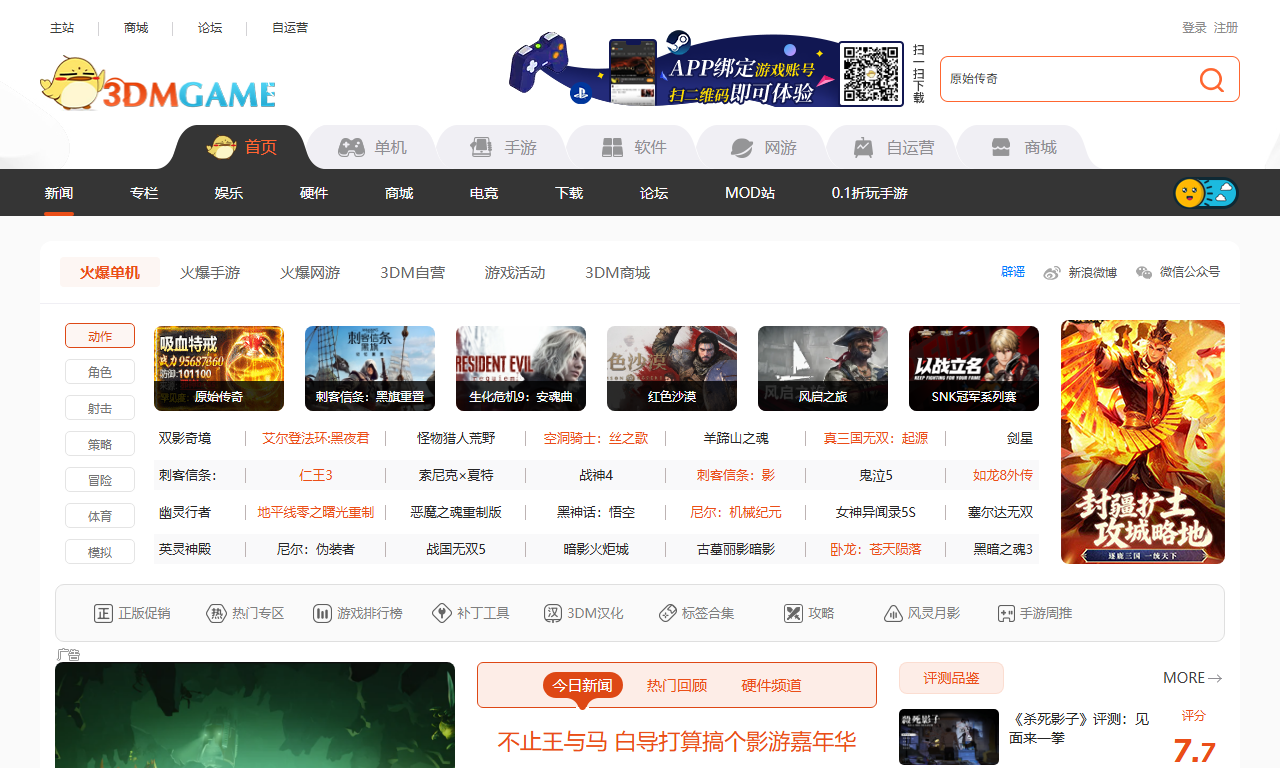Viewport: 1280px width, 768px height.
Task: Select the 冒险 genre filter
Action: [100, 480]
